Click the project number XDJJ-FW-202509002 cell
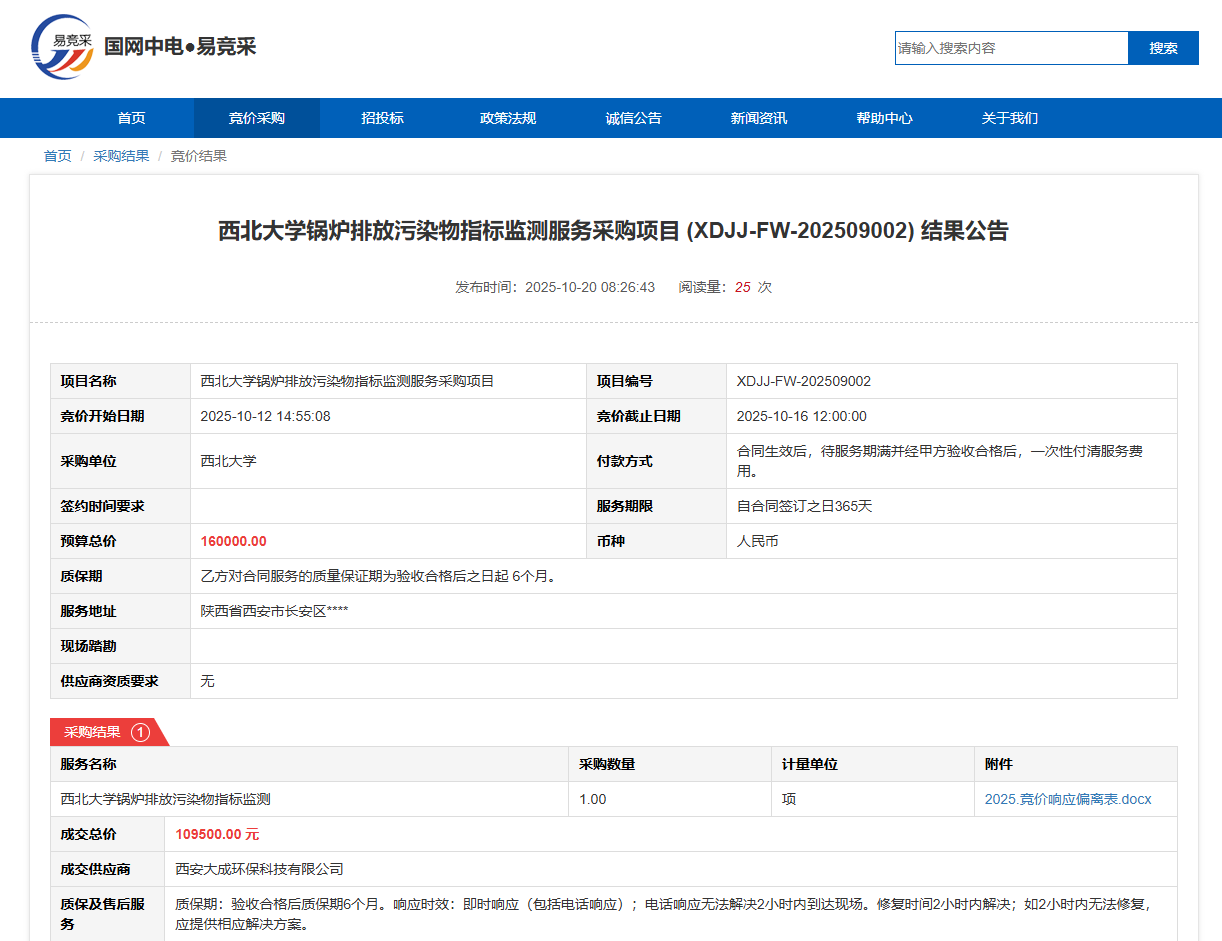The height and width of the screenshot is (941, 1222). (x=803, y=381)
